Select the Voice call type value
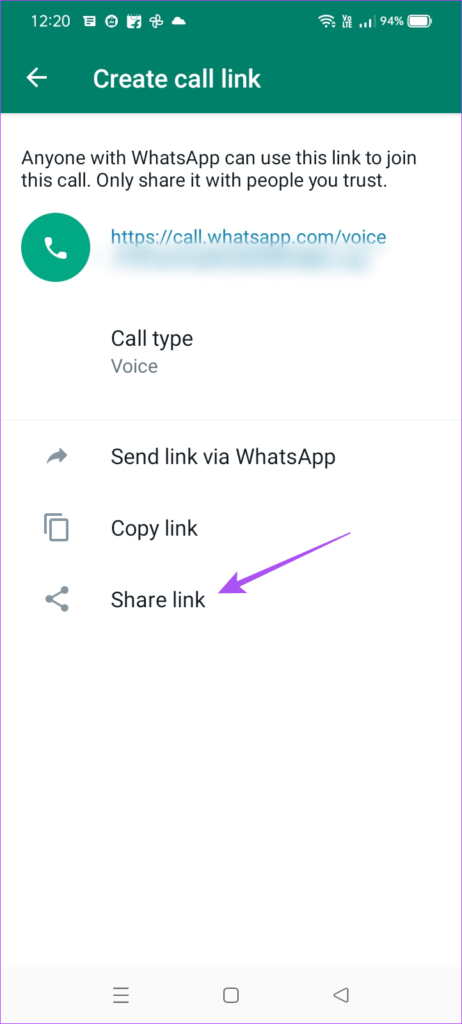This screenshot has height=1024, width=462. pyautogui.click(x=134, y=366)
